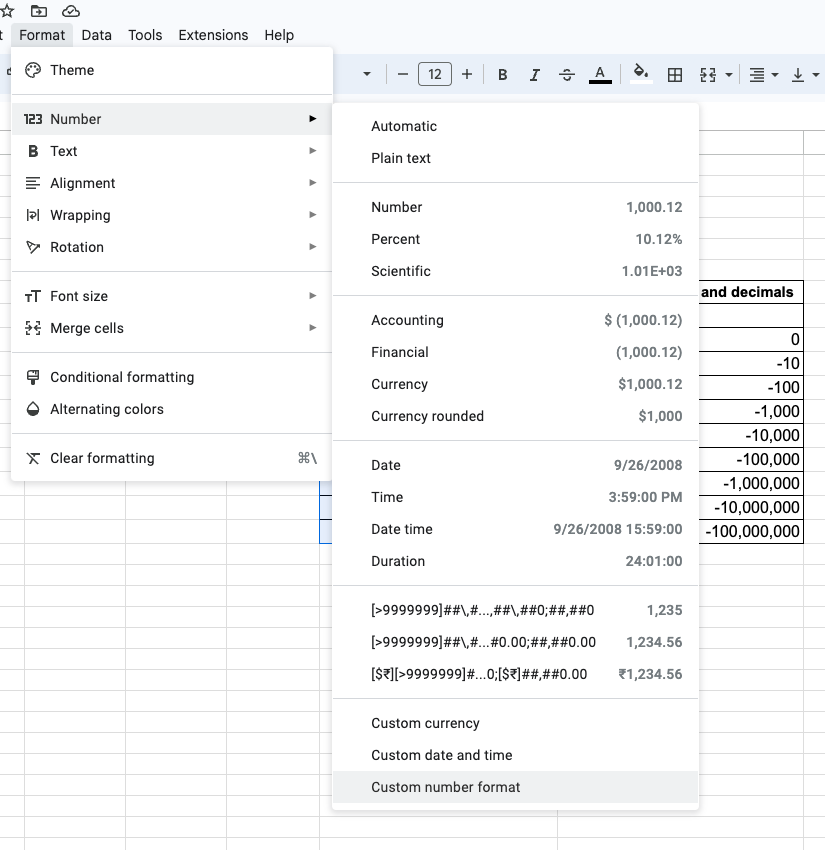Open the borders tool
The width and height of the screenshot is (825, 850).
(x=674, y=74)
